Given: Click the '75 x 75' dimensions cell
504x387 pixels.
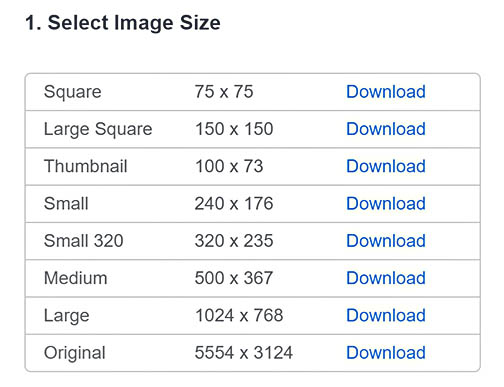Looking at the screenshot, I should pos(224,92).
